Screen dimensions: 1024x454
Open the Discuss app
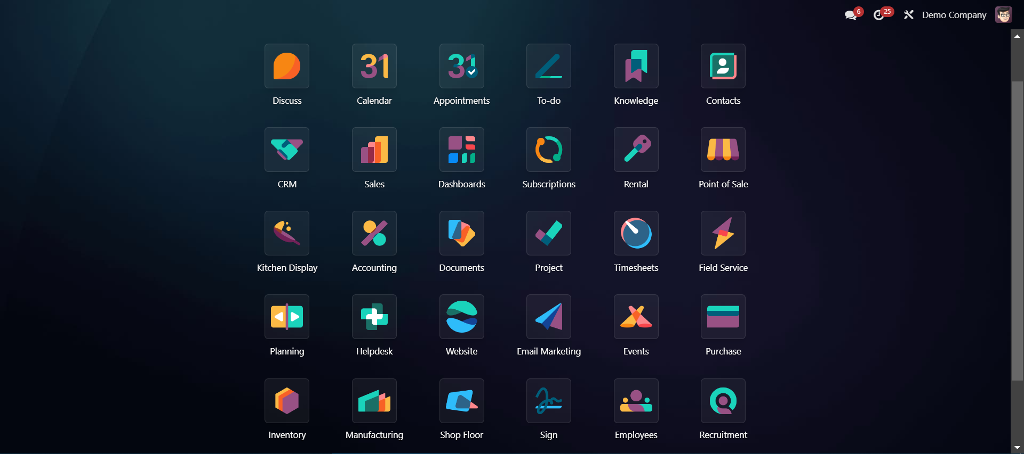point(286,66)
